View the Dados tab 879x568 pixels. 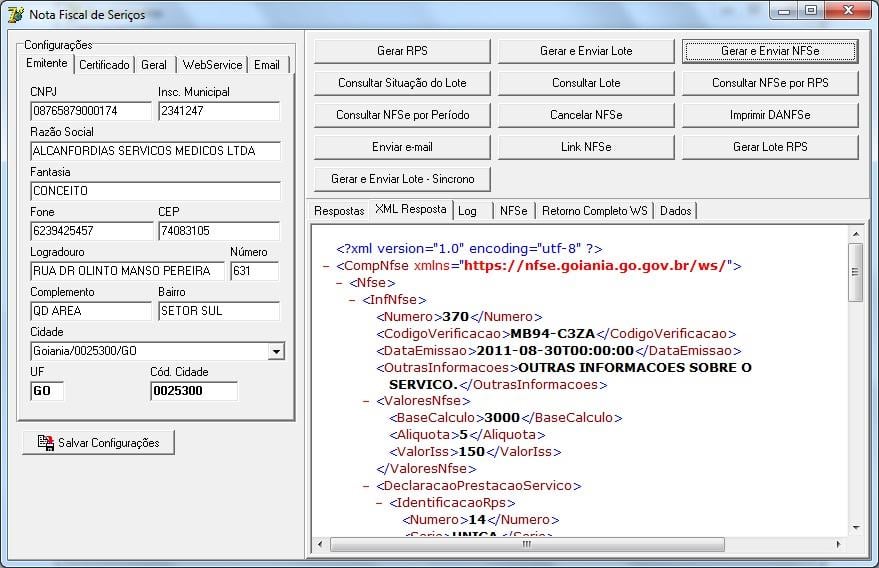click(676, 211)
